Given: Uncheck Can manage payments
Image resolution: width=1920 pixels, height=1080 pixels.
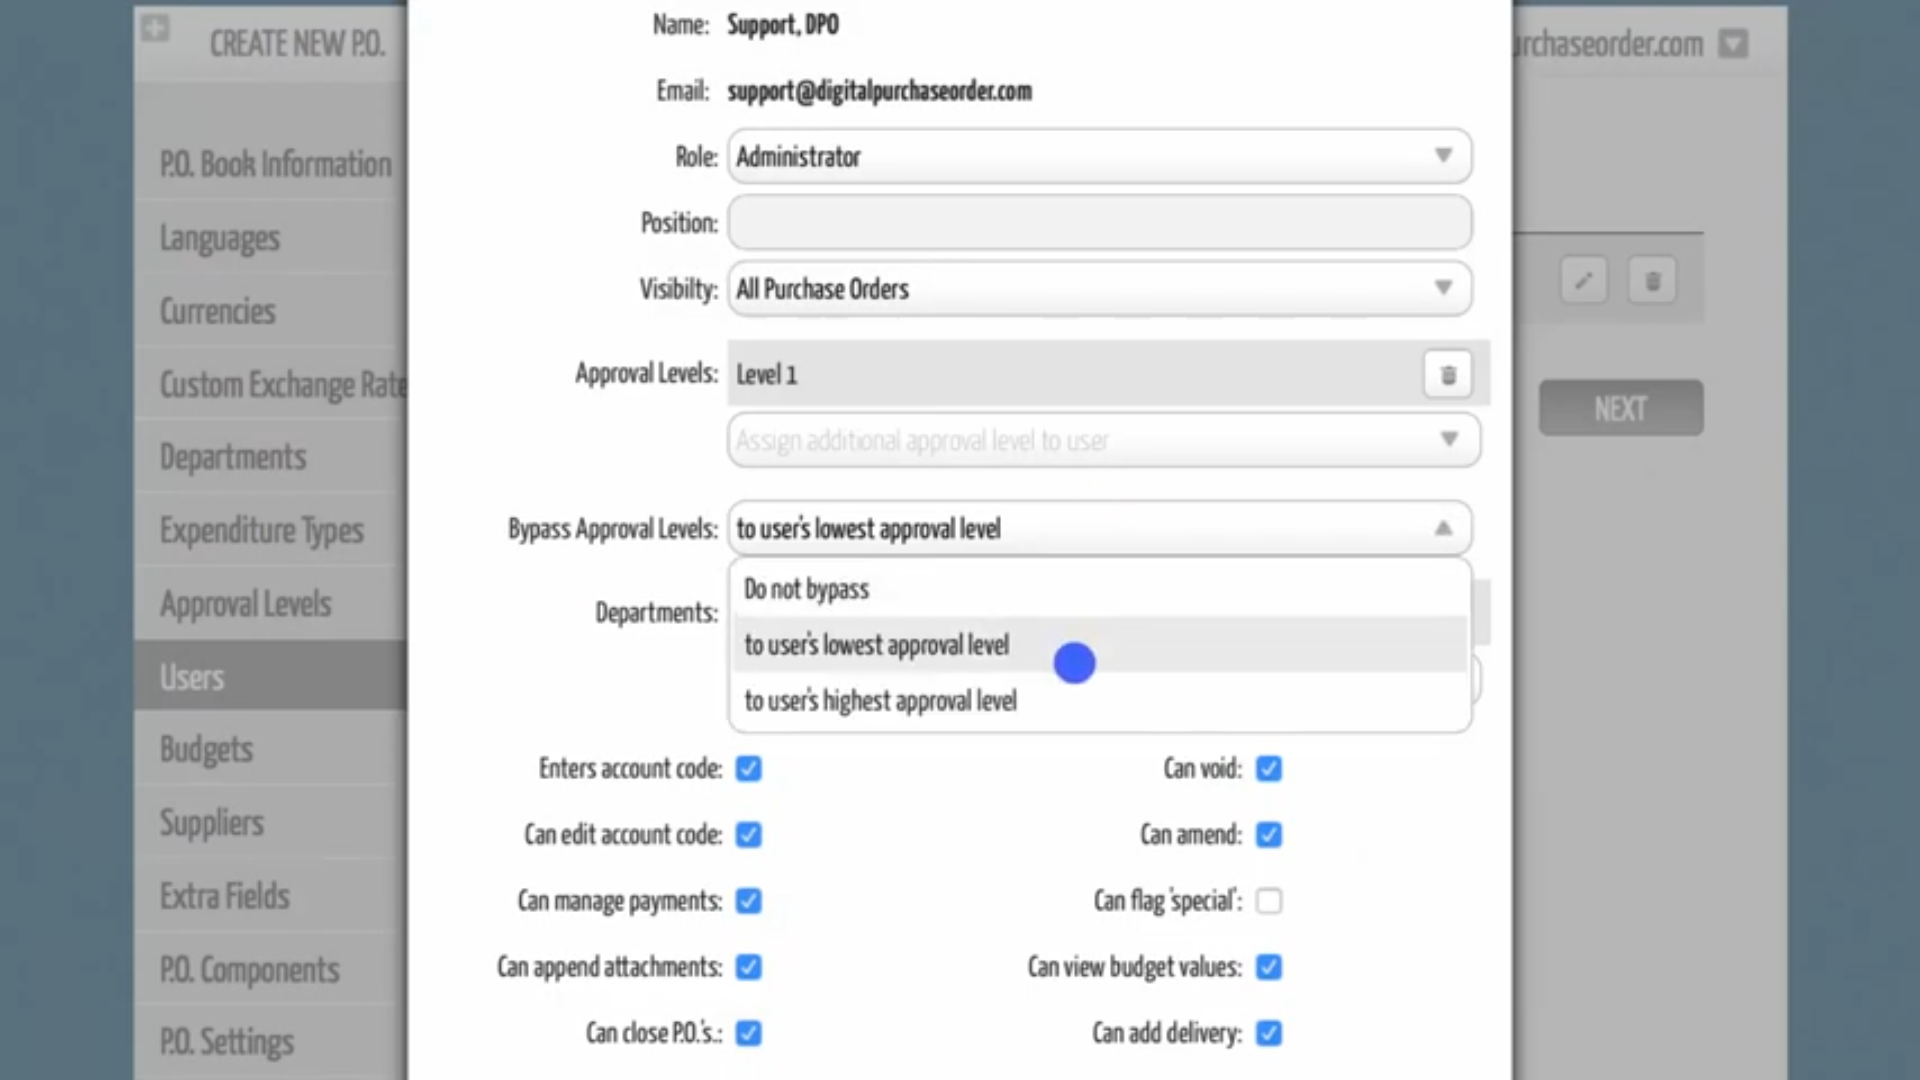Looking at the screenshot, I should point(749,901).
